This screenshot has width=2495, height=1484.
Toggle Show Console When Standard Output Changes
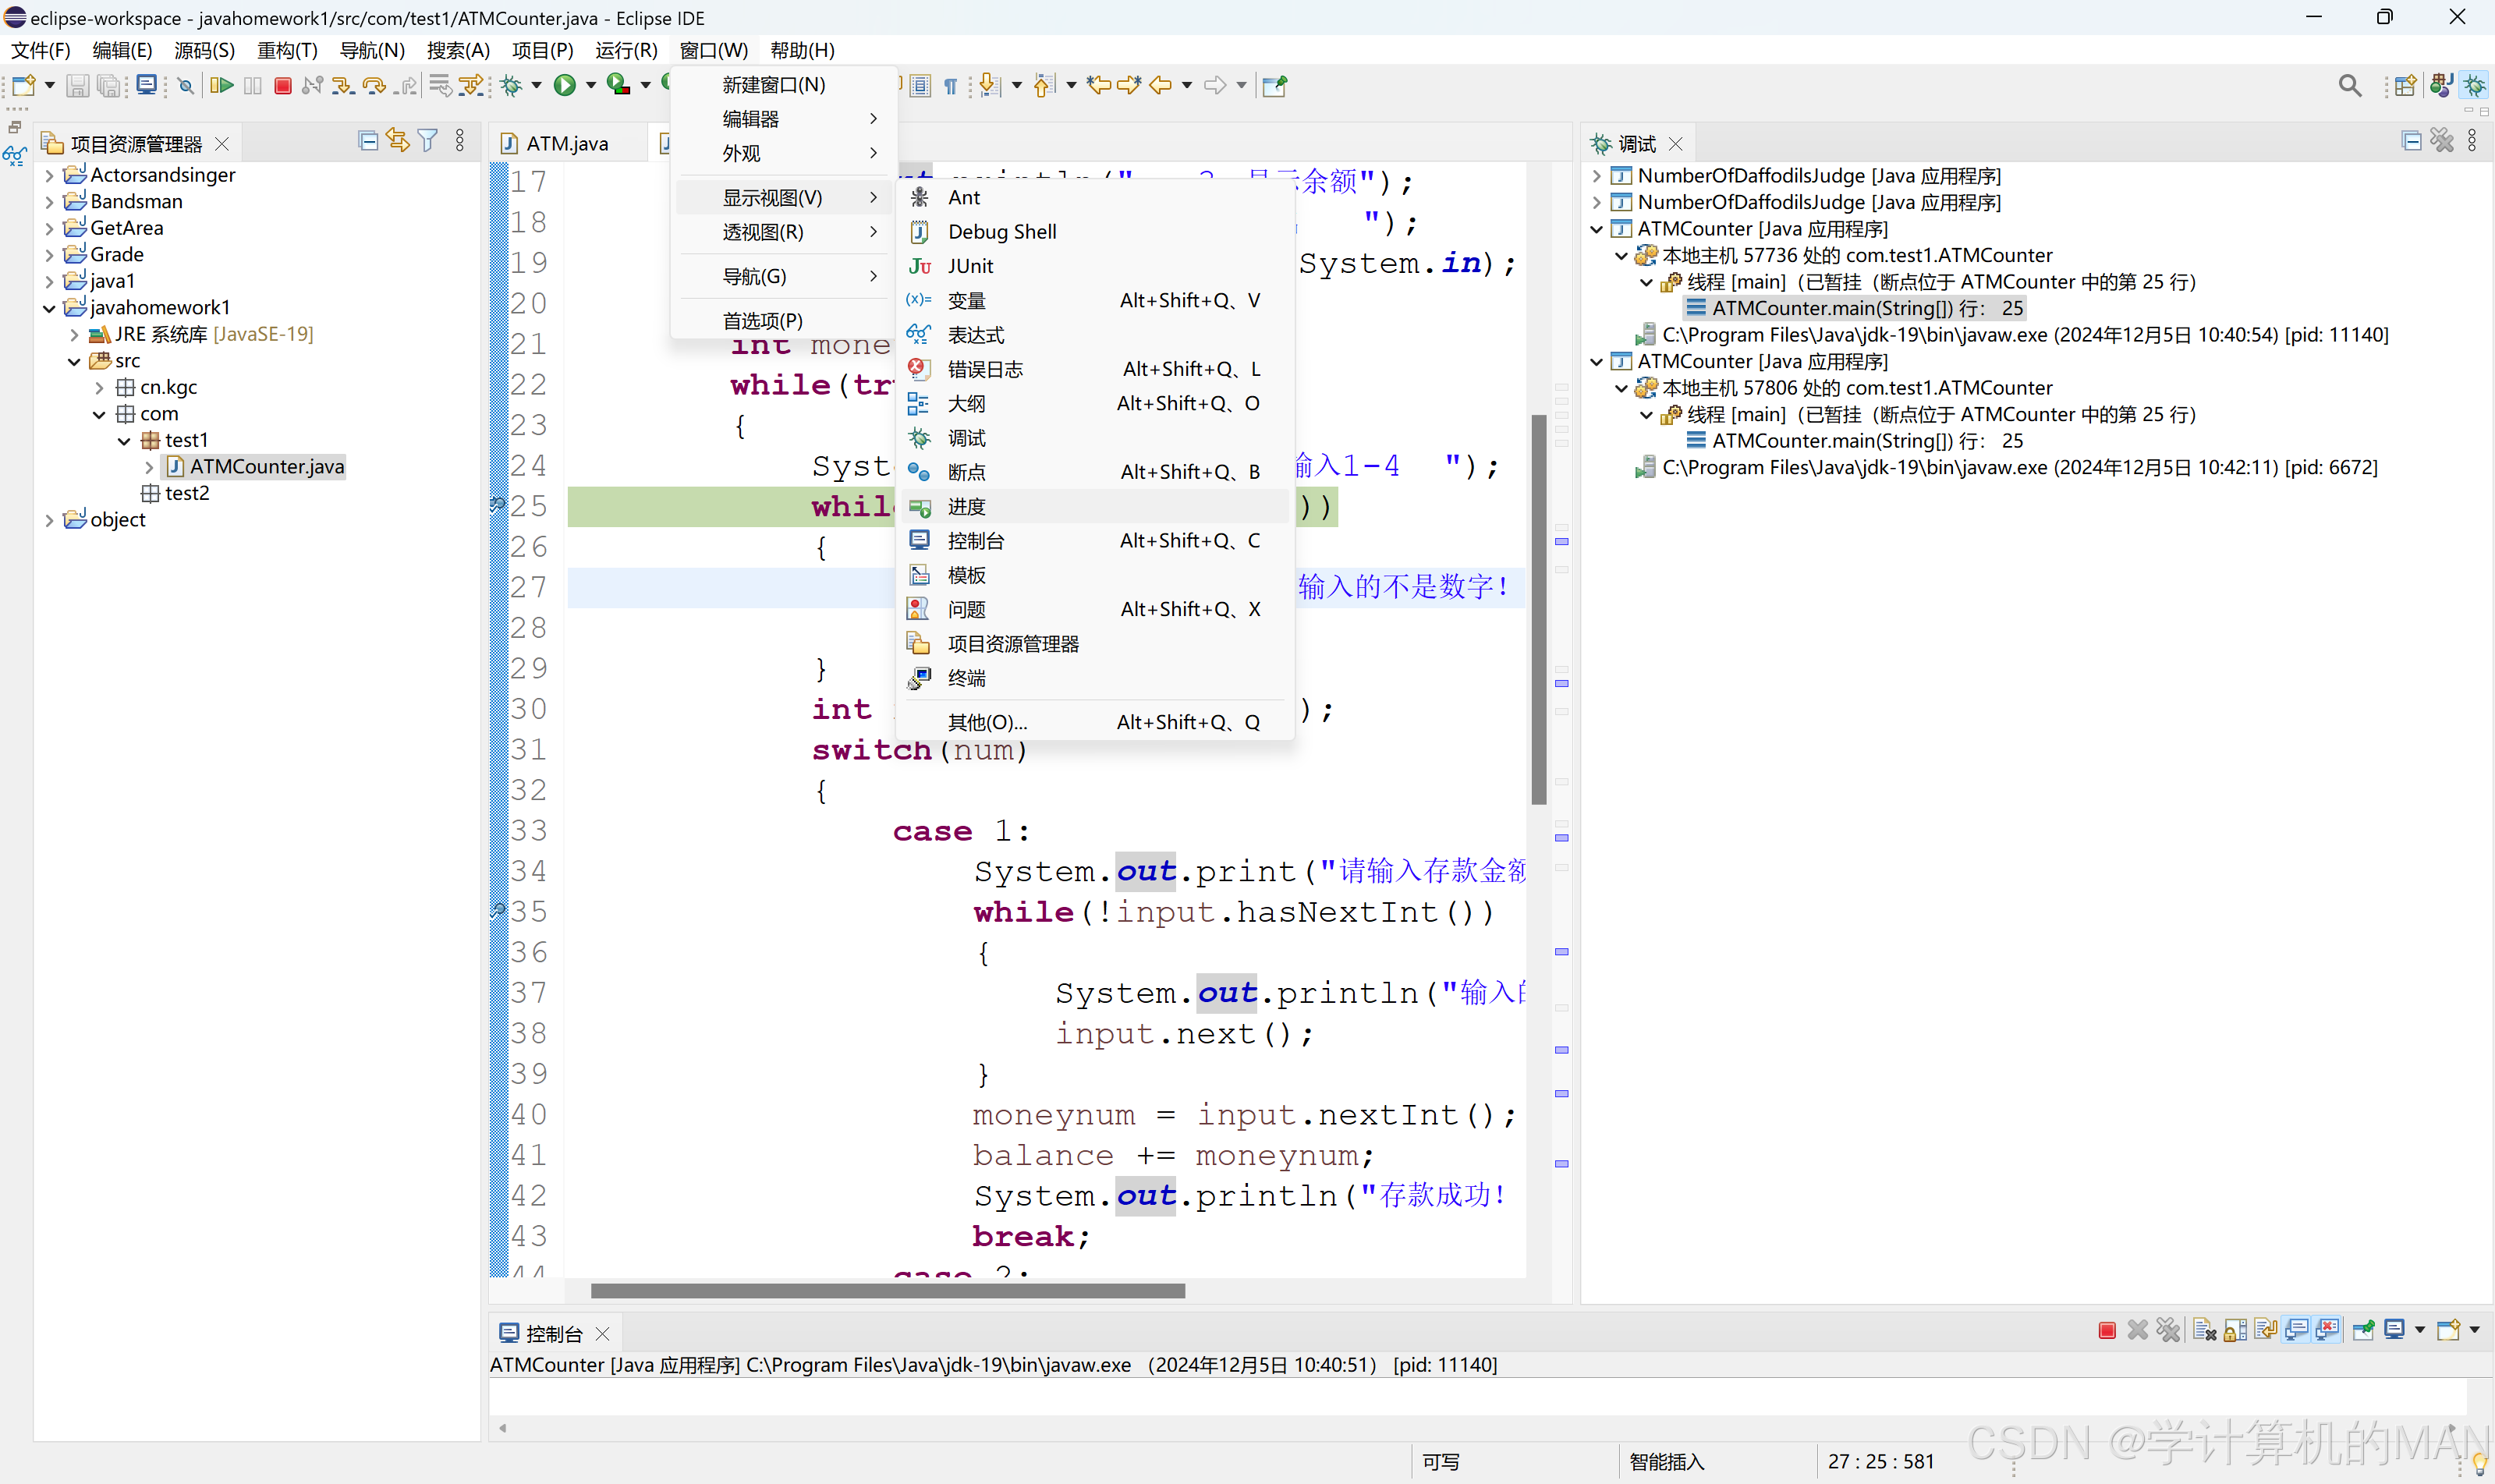[x=2297, y=1330]
